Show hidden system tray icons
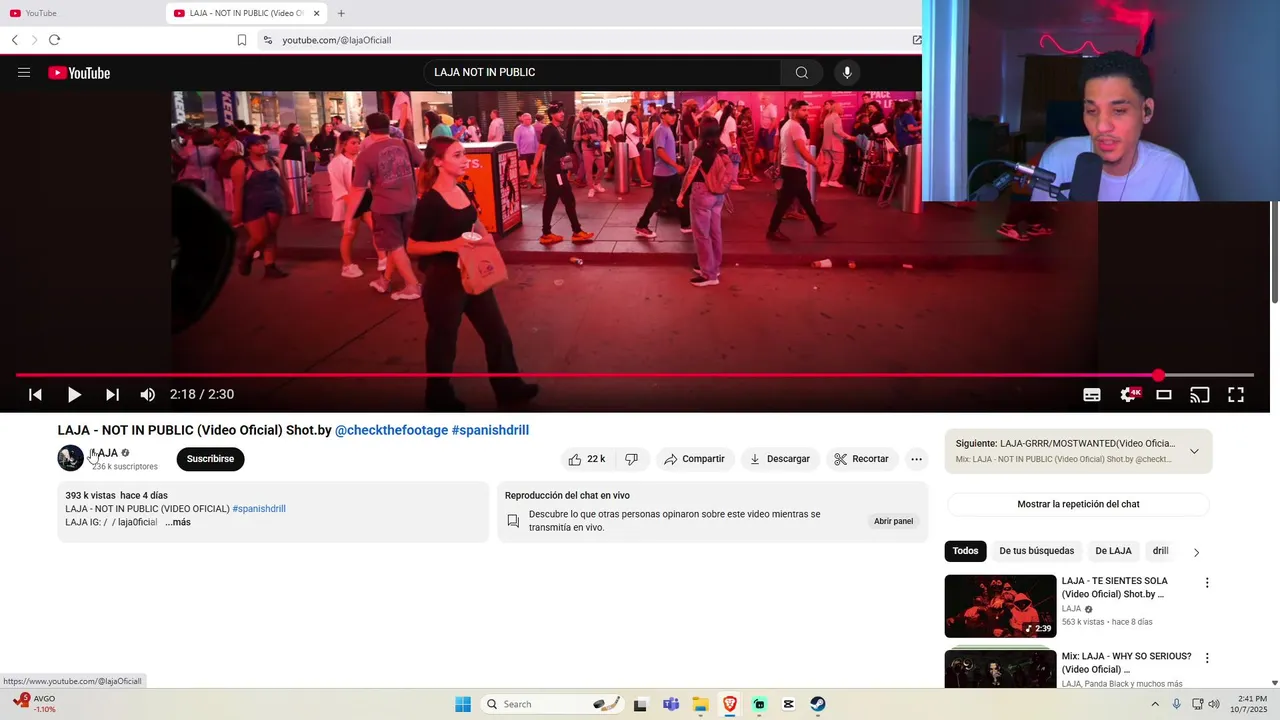Viewport: 1280px width, 720px height. pos(1155,704)
